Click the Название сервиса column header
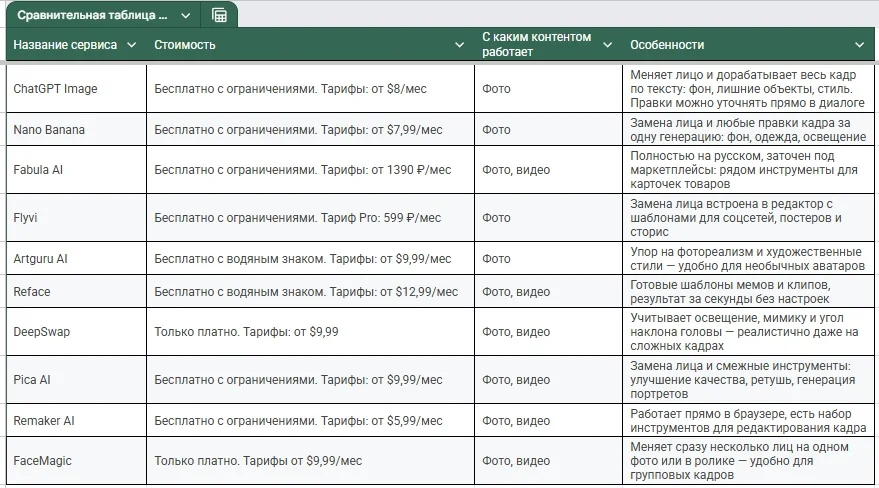The image size is (879, 488). pyautogui.click(x=65, y=45)
